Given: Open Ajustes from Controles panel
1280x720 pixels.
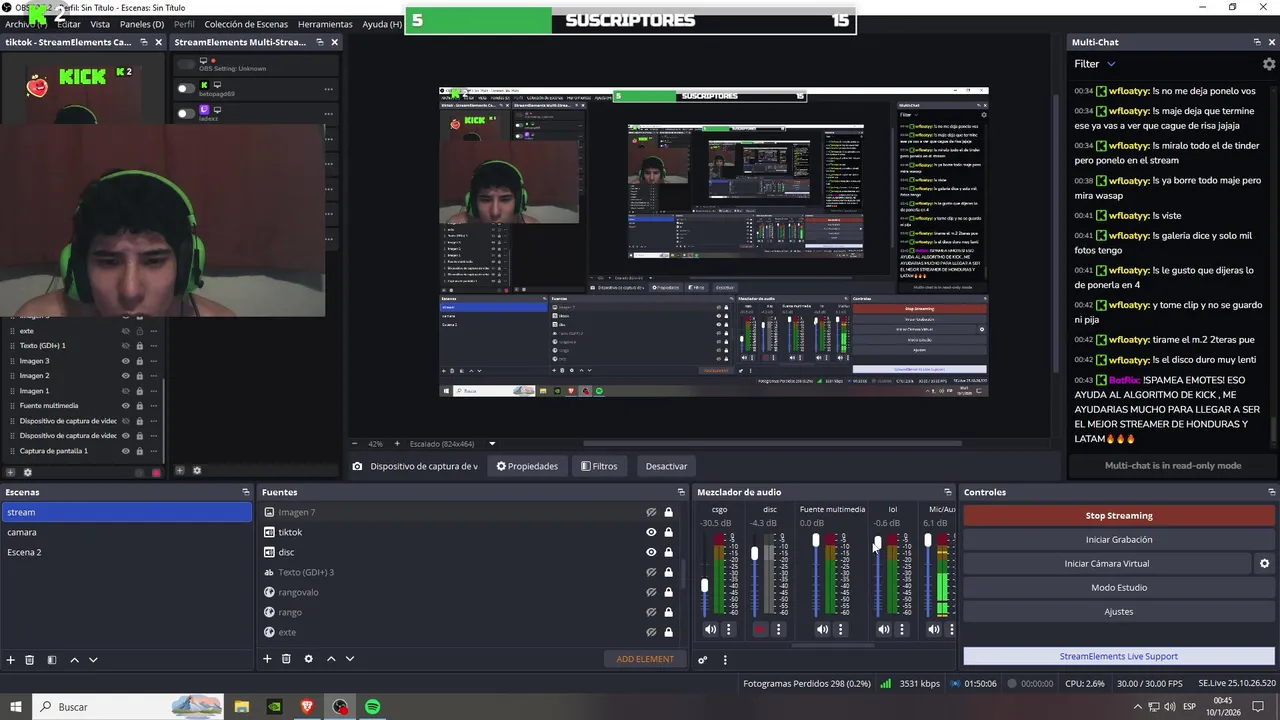Looking at the screenshot, I should [x=1119, y=612].
